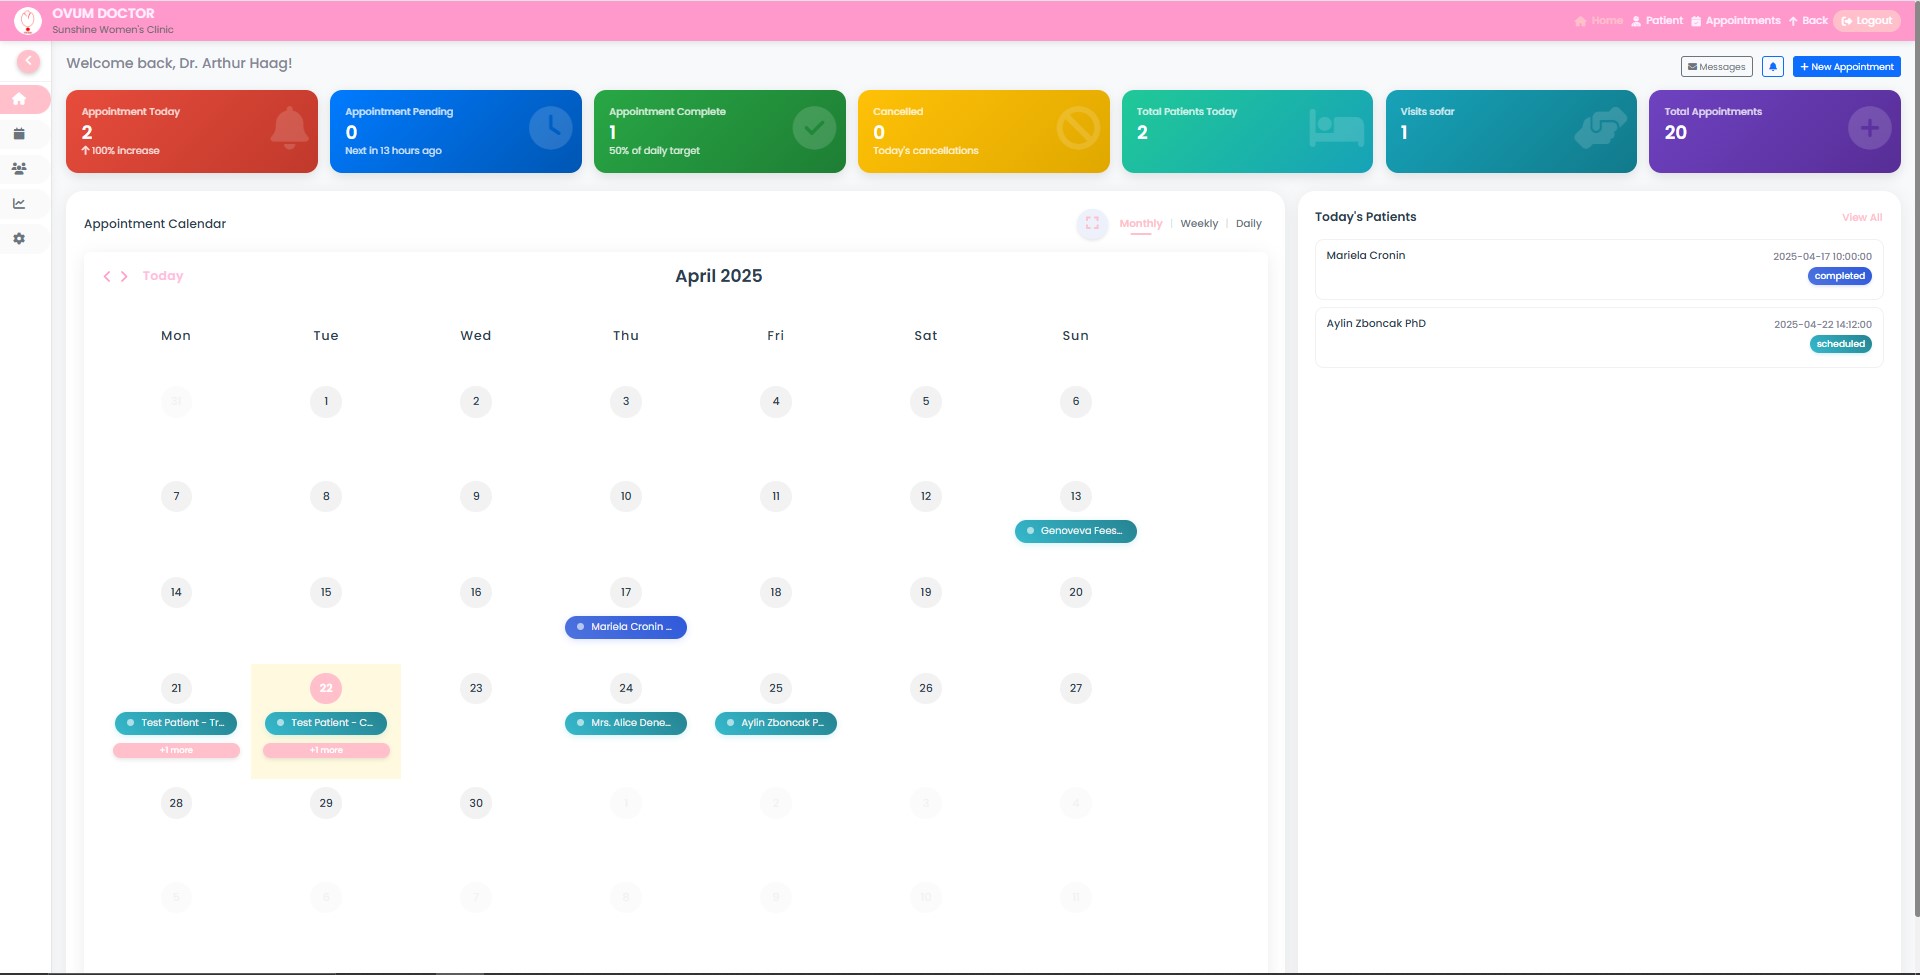Select the patients icon in the sidebar
The height and width of the screenshot is (975, 1920).
pyautogui.click(x=19, y=168)
